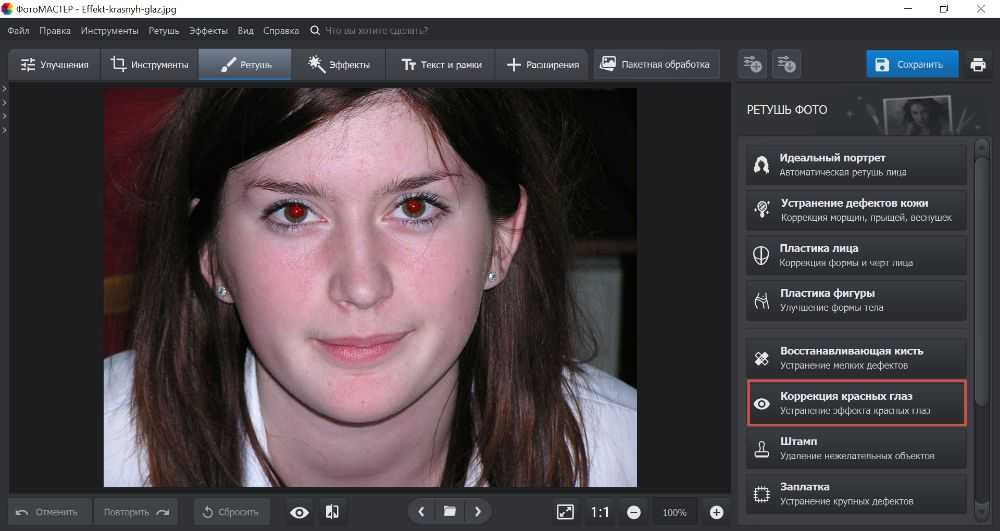
Task: Click the save preset icon with plus
Action: tap(752, 65)
